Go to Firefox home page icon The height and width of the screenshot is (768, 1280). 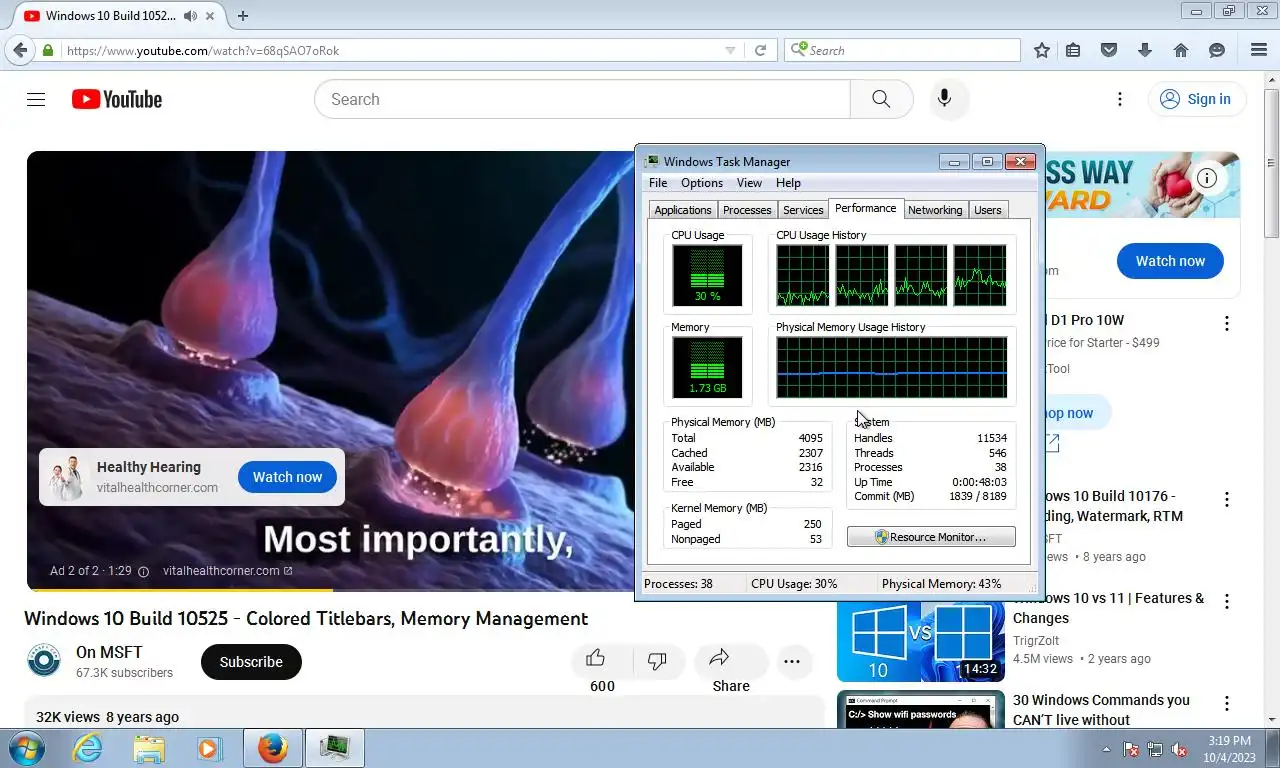1181,50
